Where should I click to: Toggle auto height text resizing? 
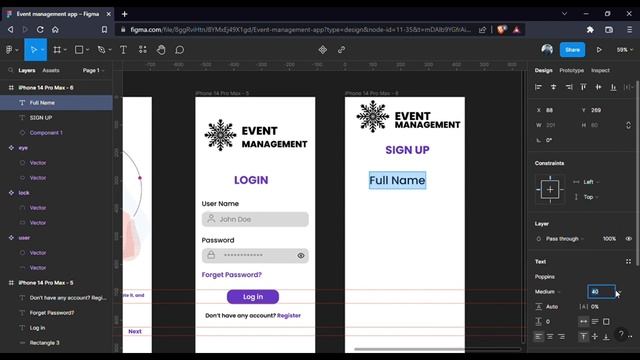595,322
